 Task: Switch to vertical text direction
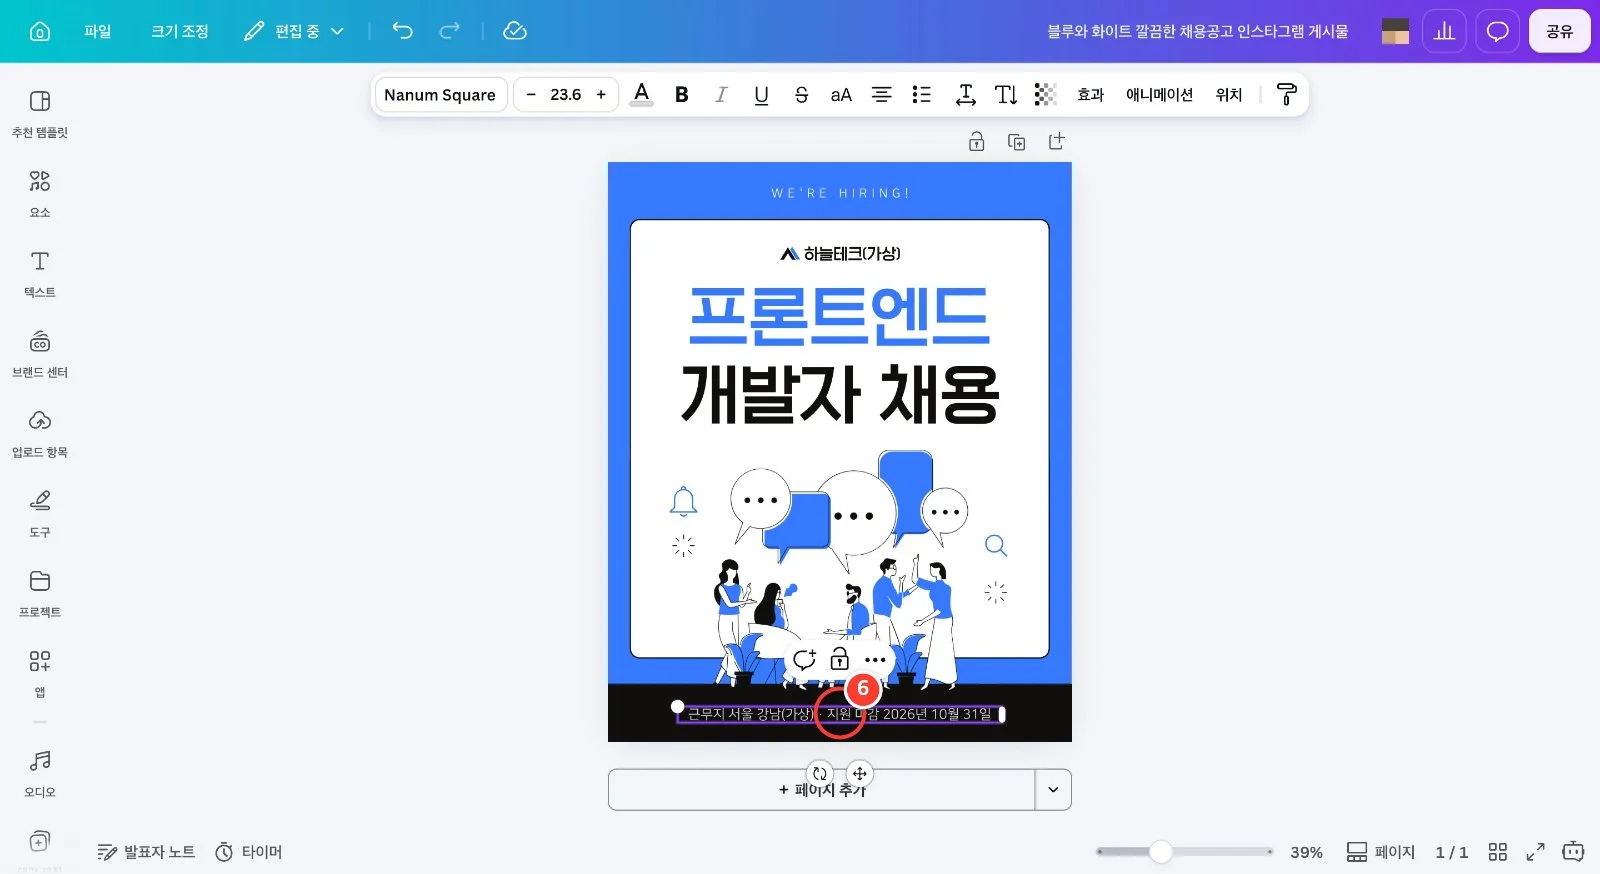click(x=1006, y=95)
